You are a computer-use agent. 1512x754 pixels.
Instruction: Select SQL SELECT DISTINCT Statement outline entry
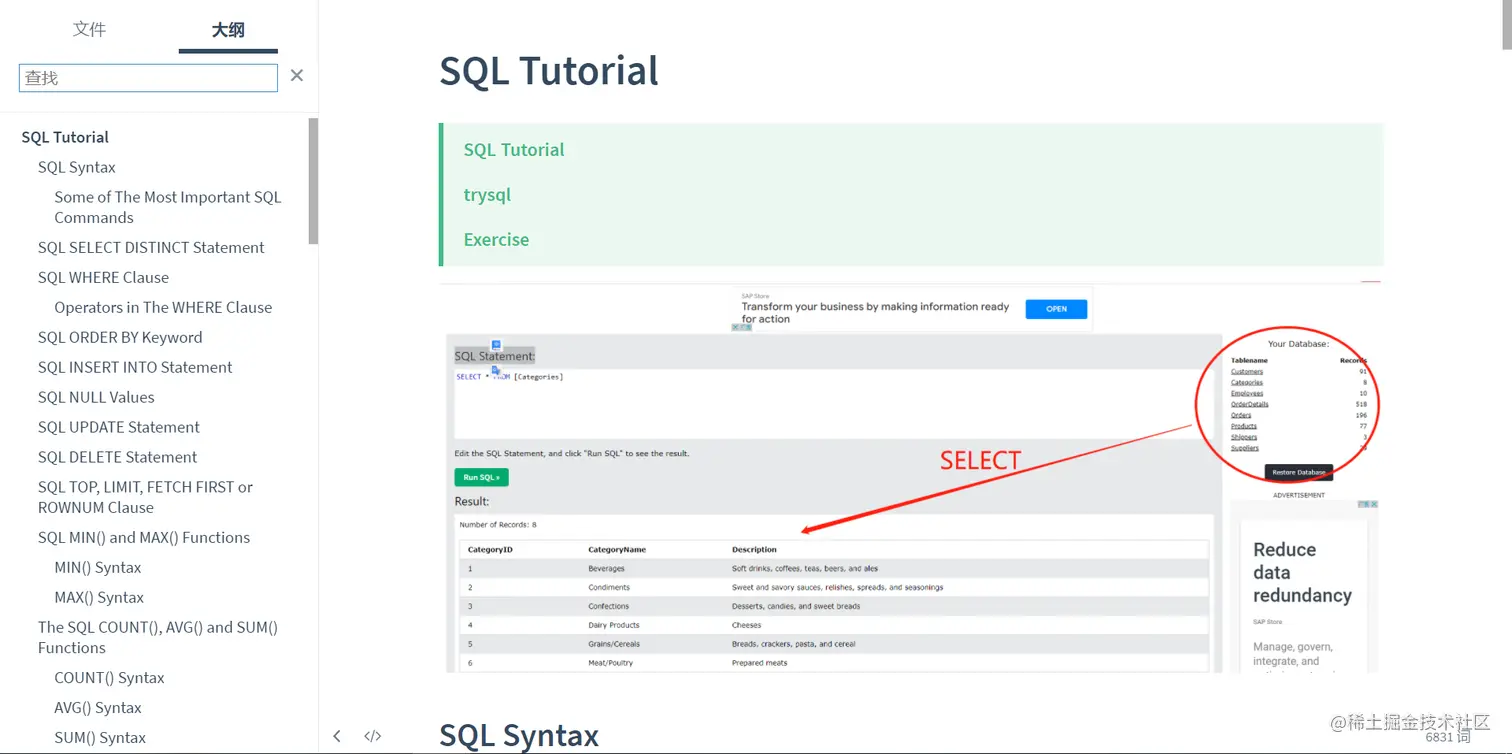(151, 247)
